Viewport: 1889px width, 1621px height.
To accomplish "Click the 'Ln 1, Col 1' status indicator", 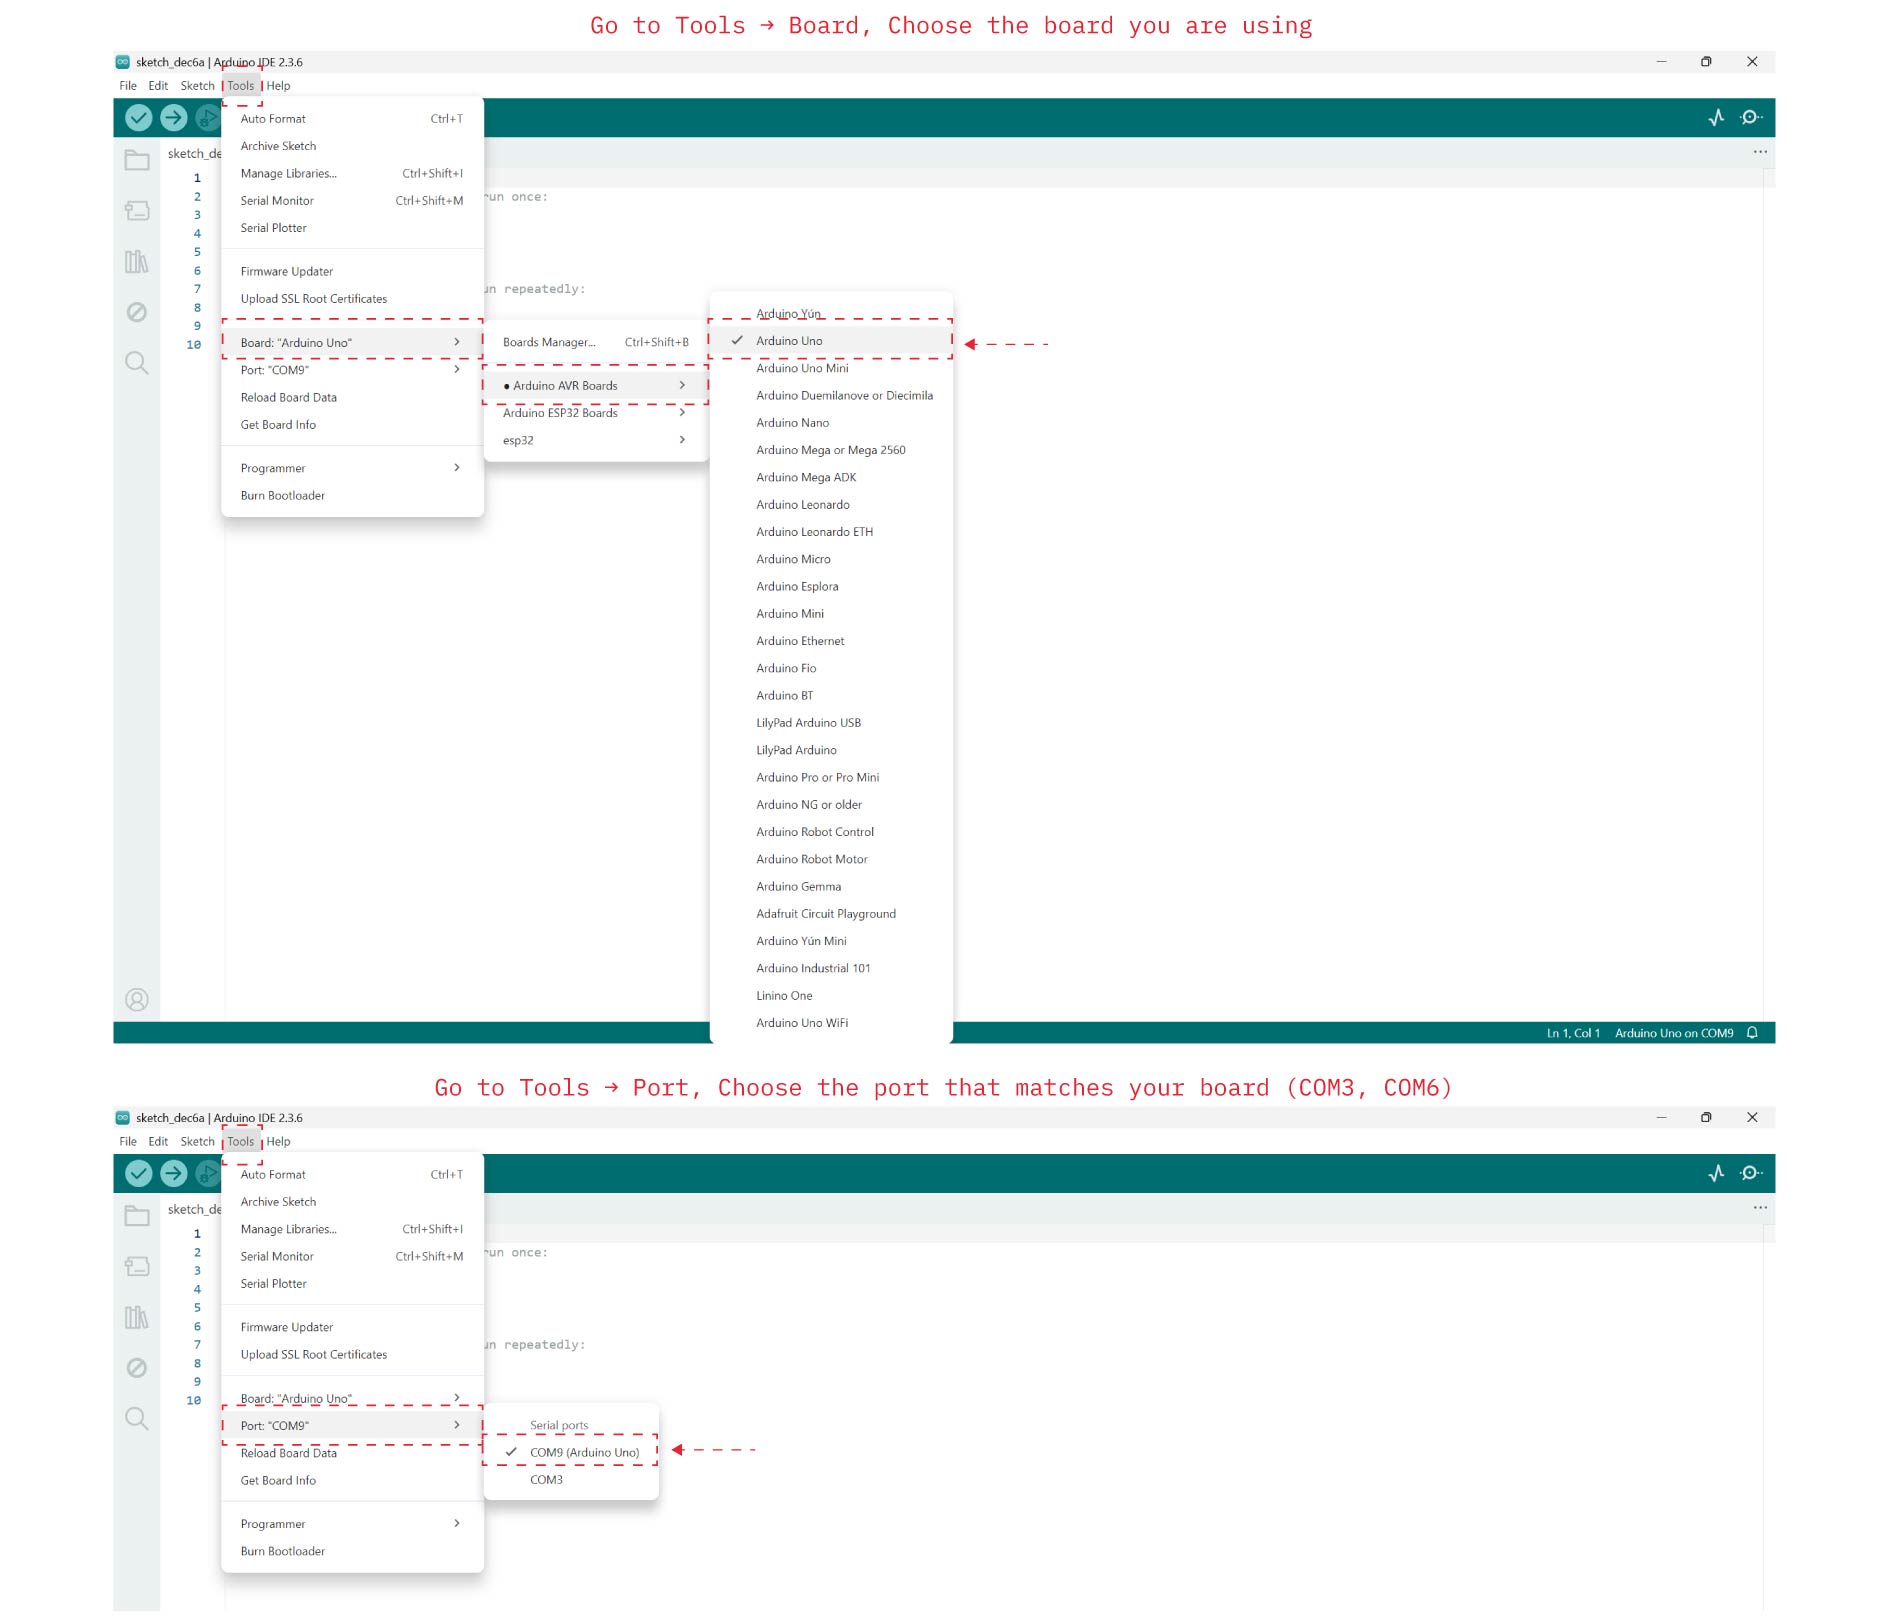I will (x=1572, y=1033).
